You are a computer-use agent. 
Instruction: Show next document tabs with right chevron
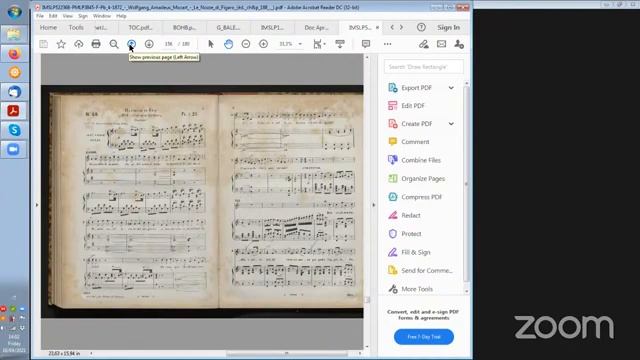[401, 27]
